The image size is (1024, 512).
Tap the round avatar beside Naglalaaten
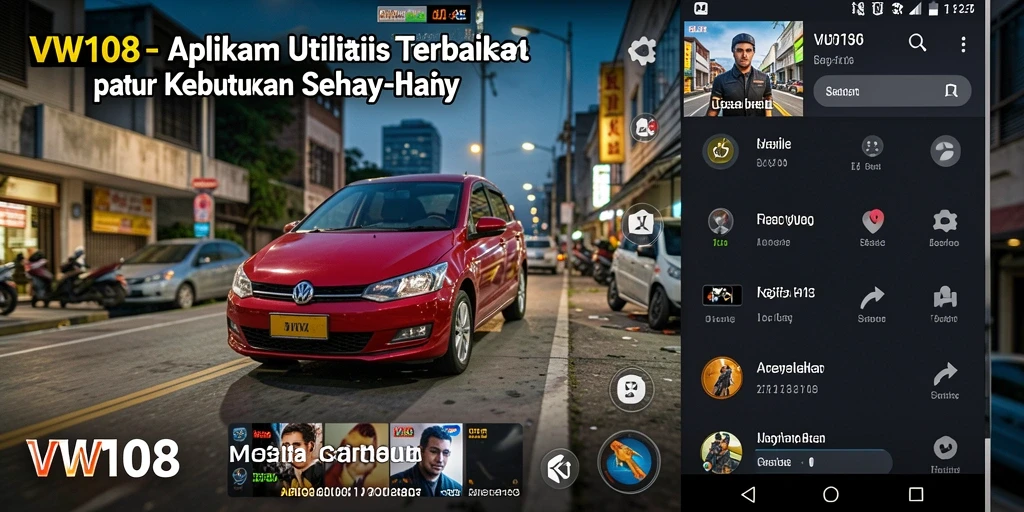tap(722, 453)
